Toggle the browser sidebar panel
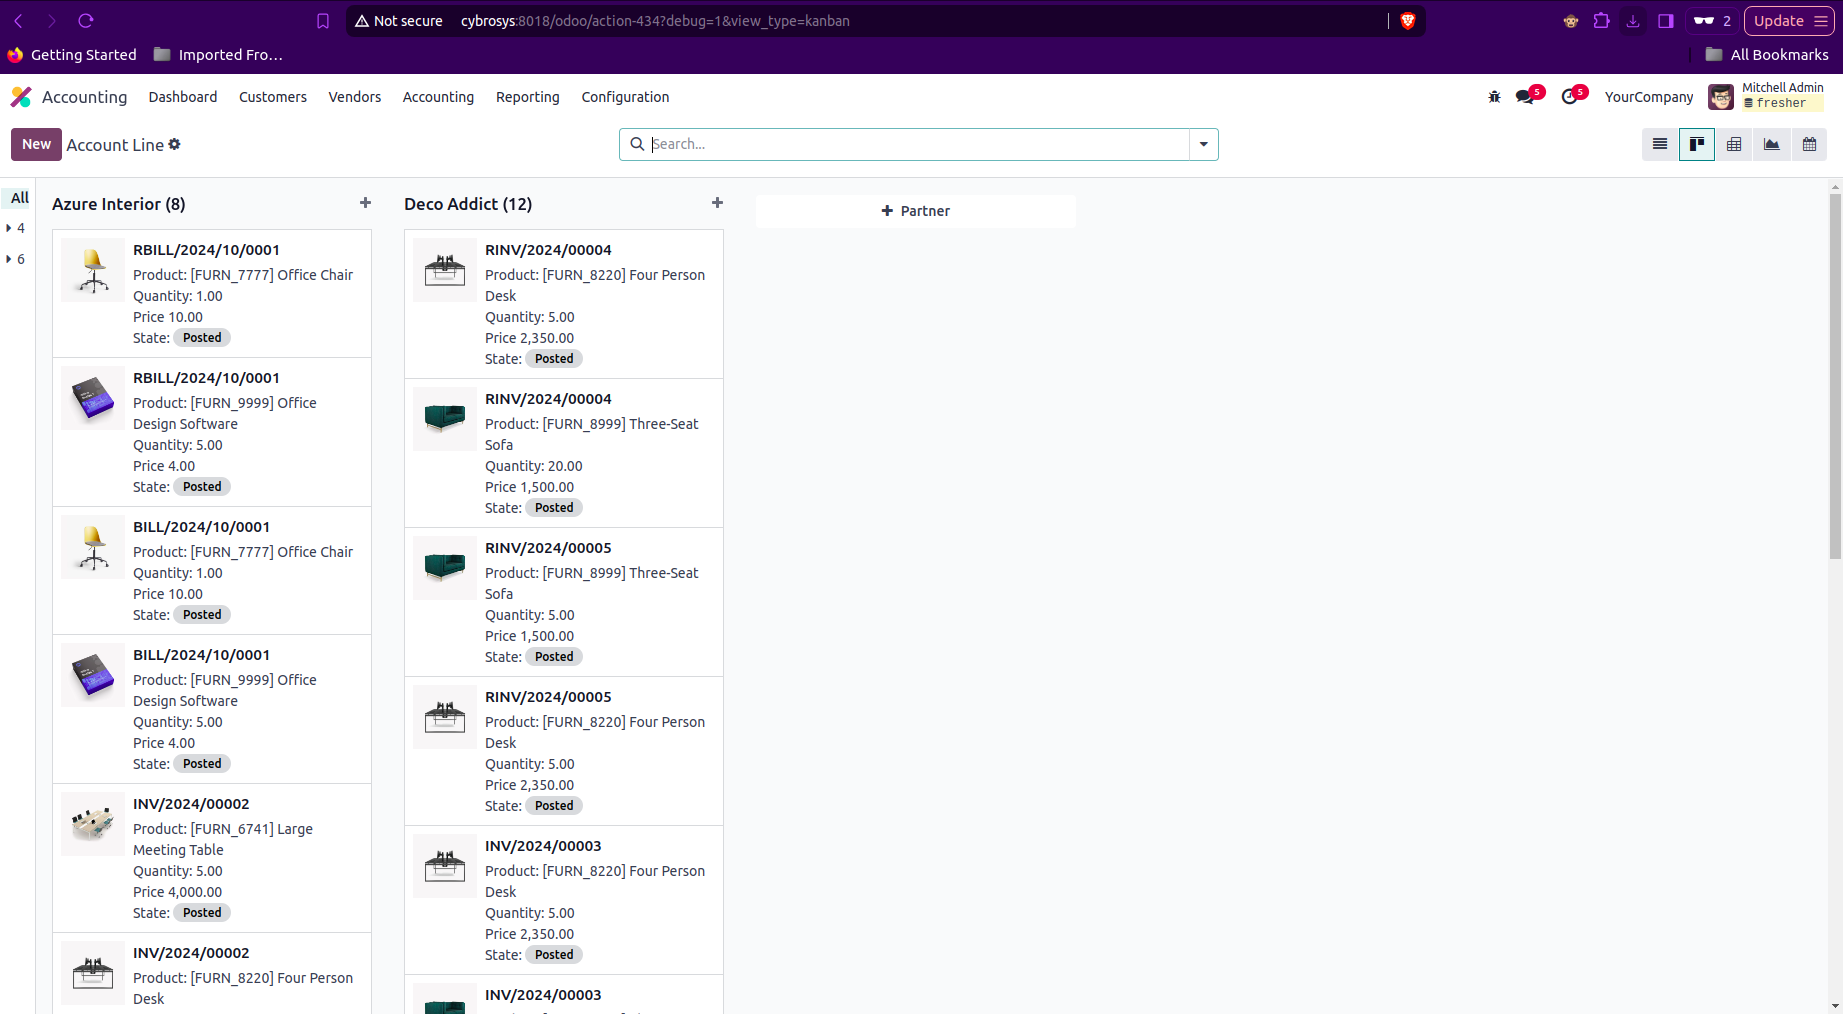1843x1014 pixels. click(x=1666, y=21)
